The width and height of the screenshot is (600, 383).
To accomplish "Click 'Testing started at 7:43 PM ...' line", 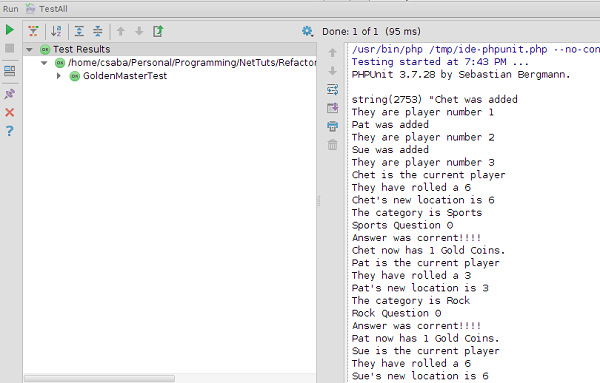I will pos(440,62).
